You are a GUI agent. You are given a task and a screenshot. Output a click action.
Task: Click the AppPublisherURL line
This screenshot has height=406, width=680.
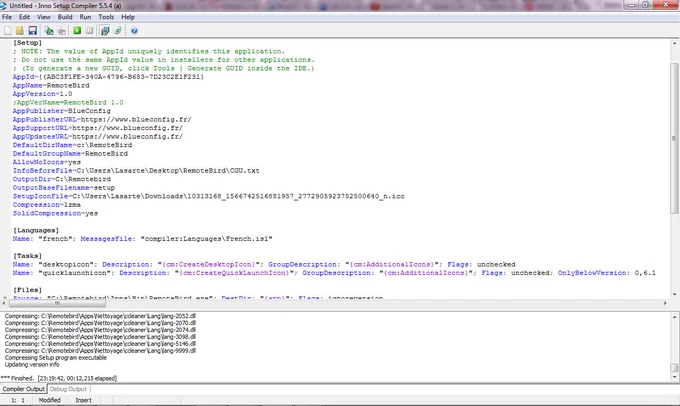click(102, 119)
